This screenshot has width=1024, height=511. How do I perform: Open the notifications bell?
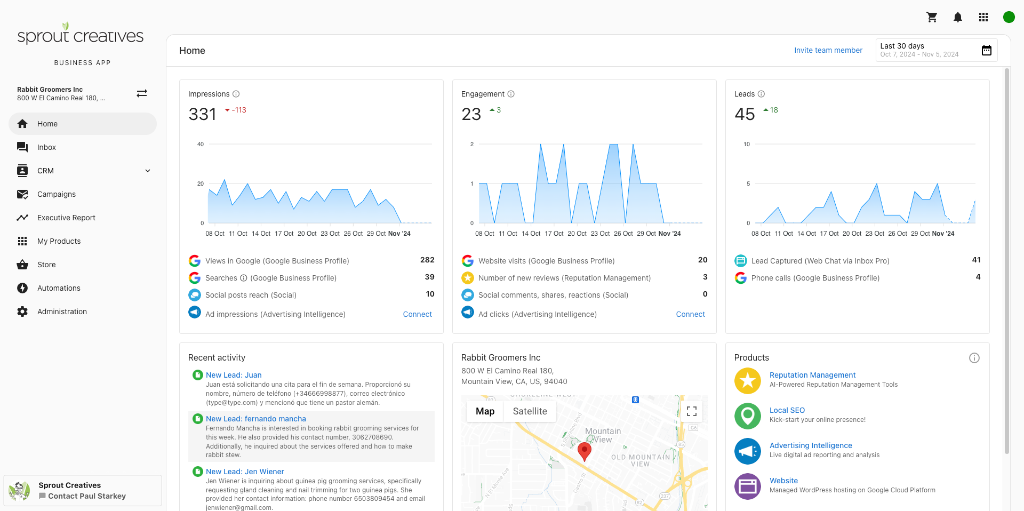tap(957, 17)
